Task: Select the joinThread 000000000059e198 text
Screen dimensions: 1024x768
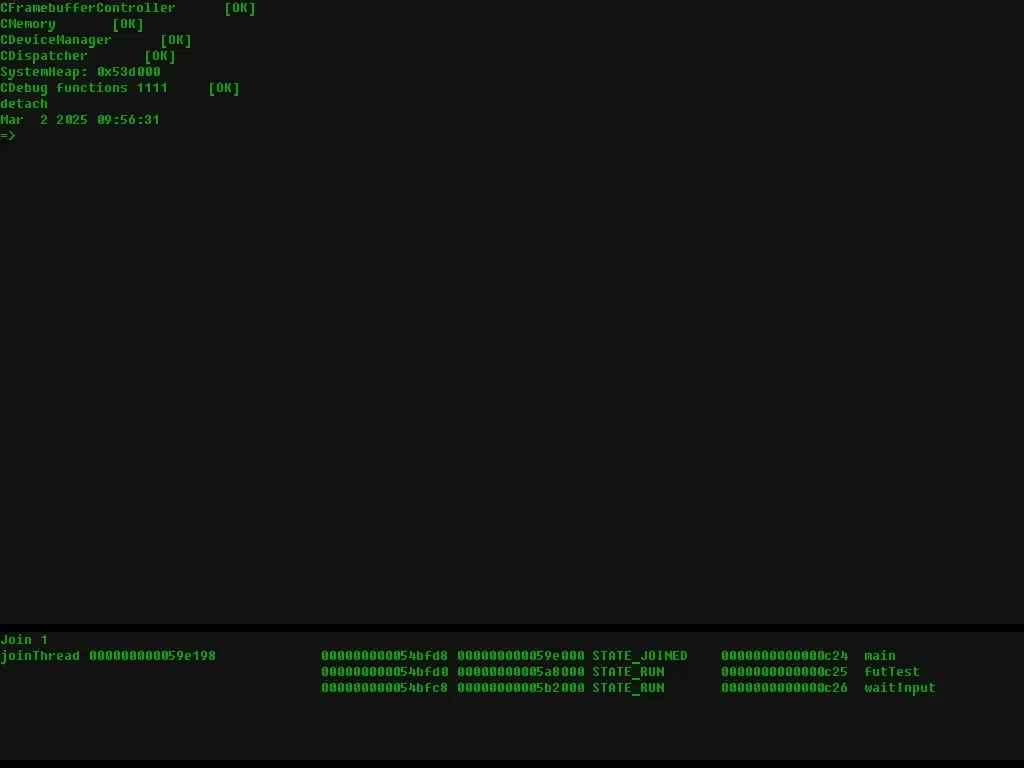Action: 108,656
